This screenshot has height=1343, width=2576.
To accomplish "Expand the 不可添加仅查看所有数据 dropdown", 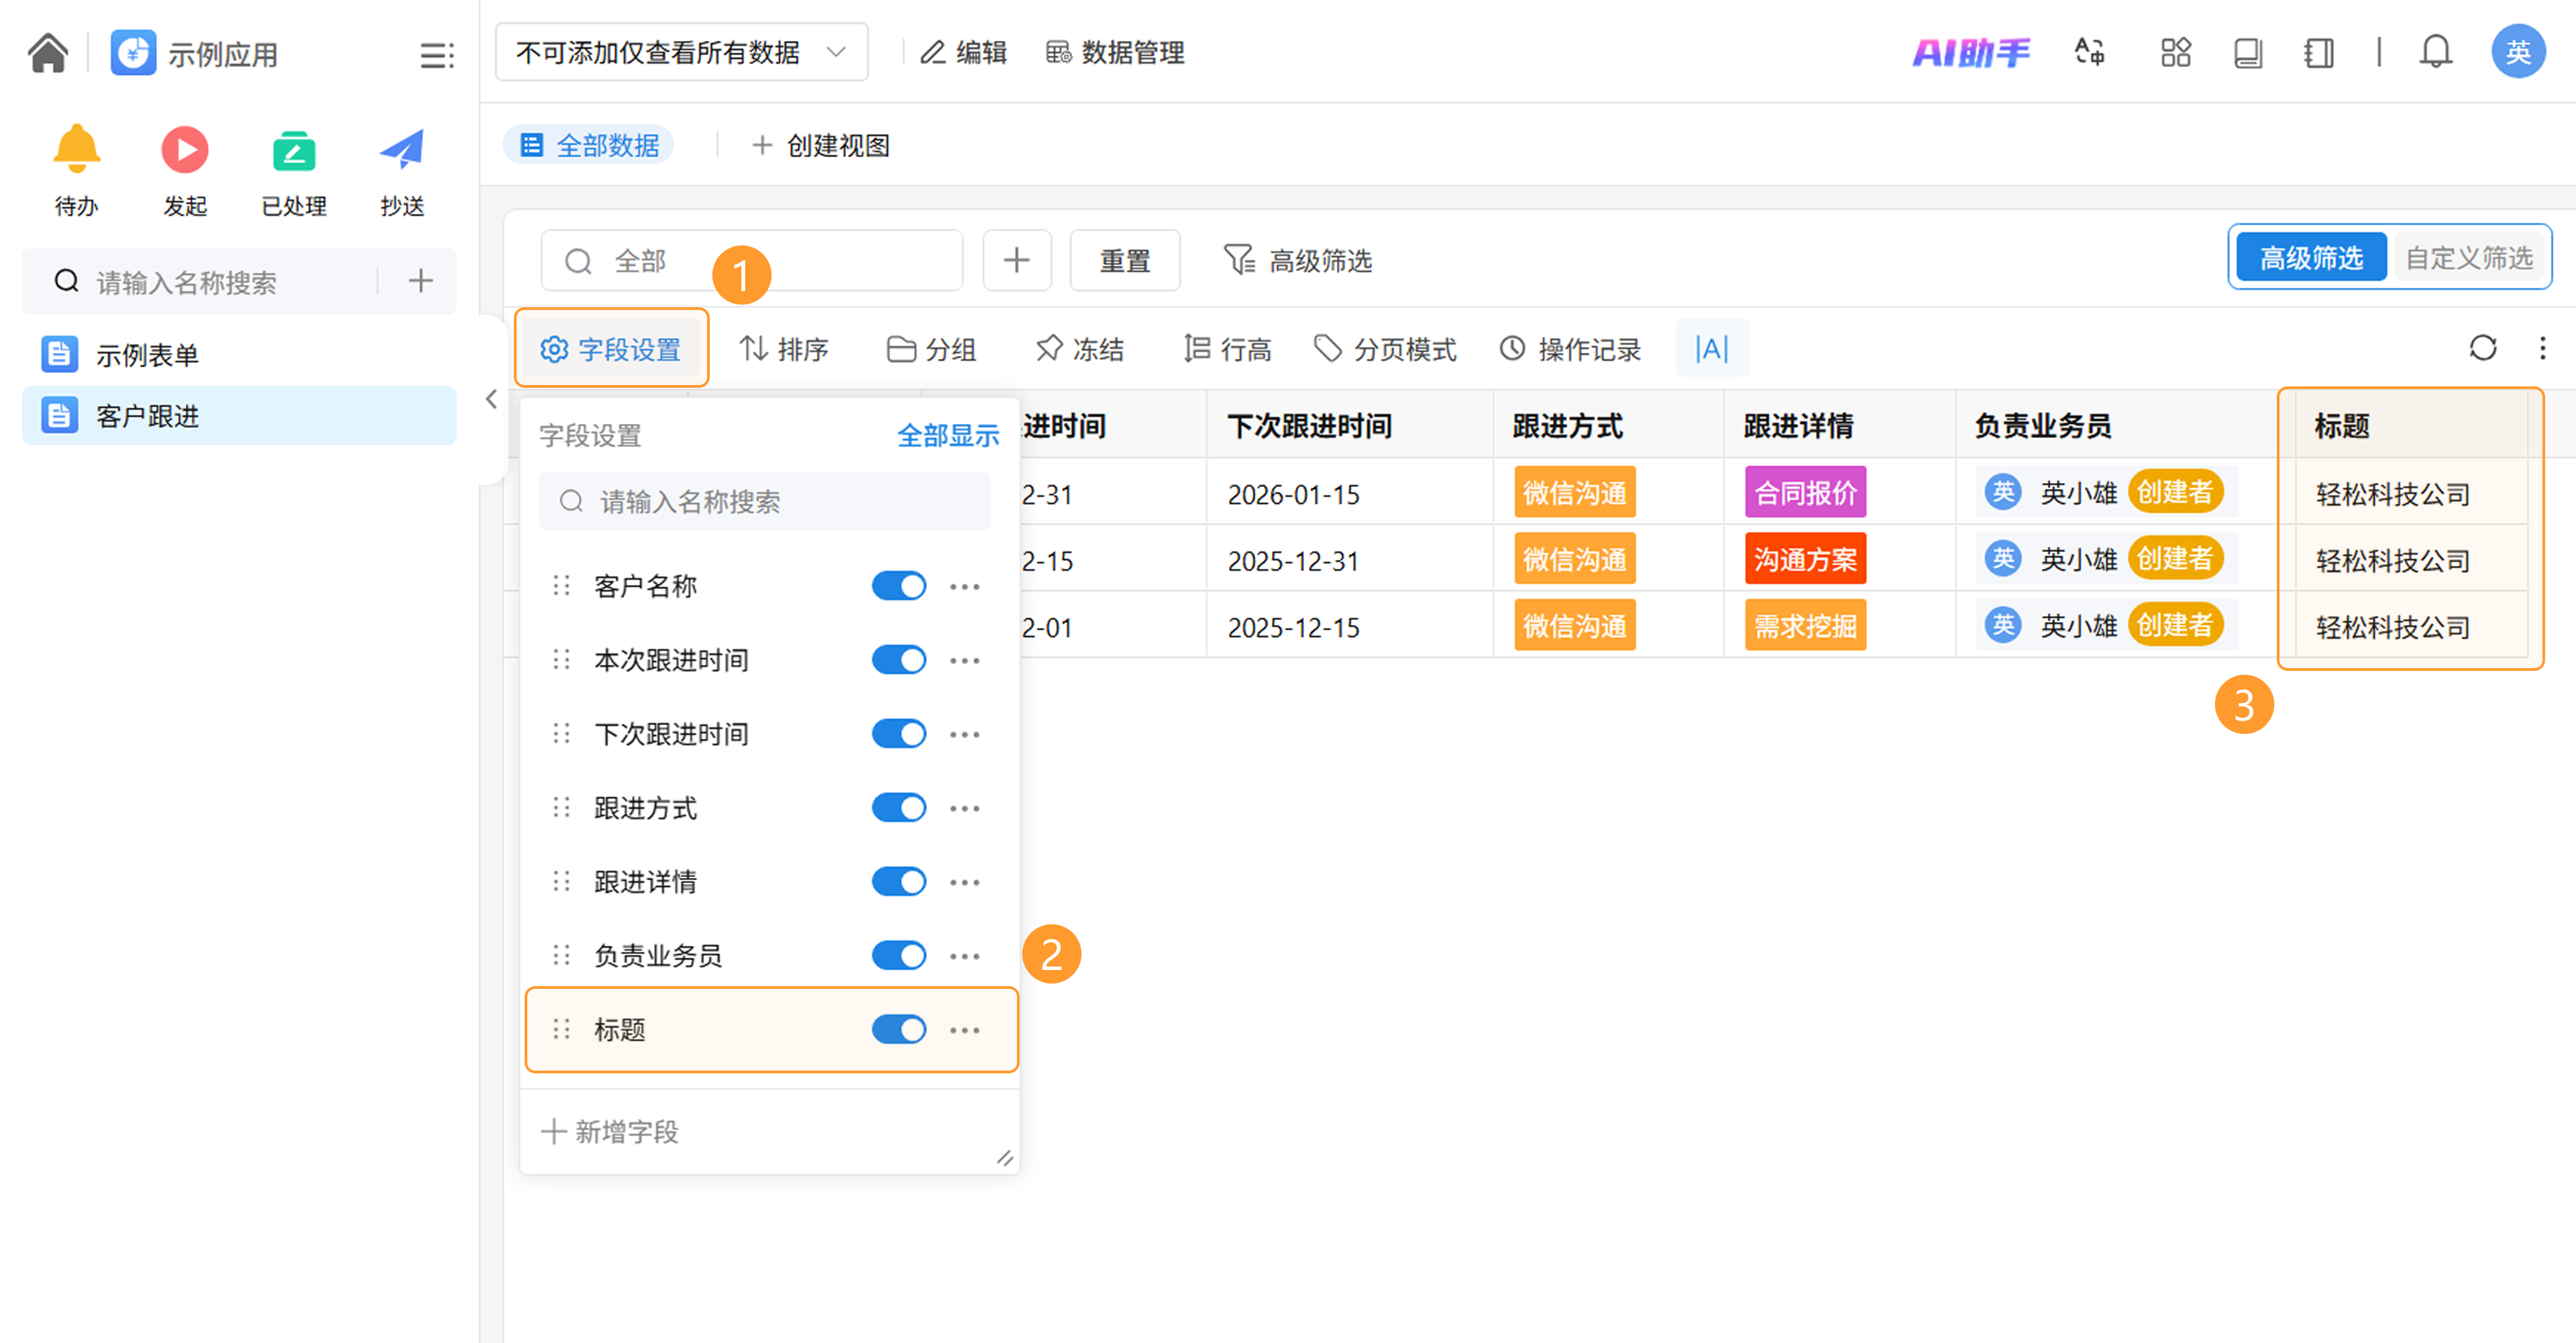I will (681, 52).
